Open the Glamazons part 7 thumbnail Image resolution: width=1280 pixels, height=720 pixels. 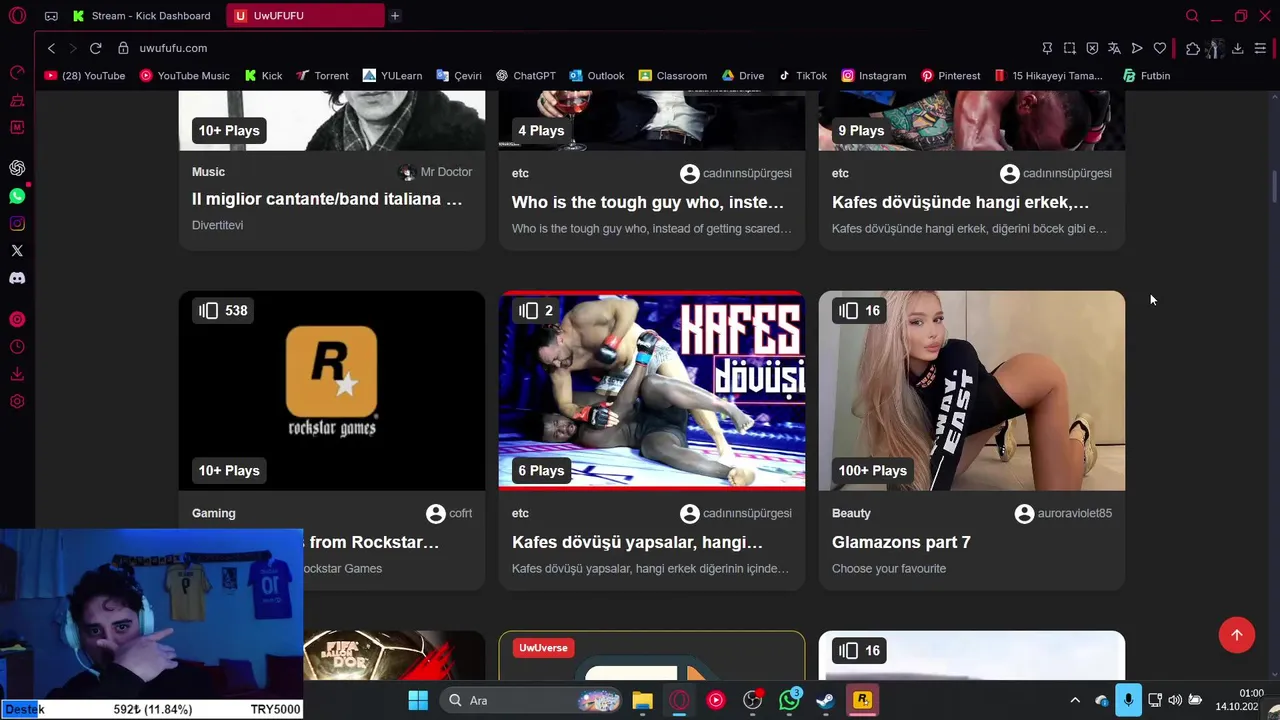point(972,391)
